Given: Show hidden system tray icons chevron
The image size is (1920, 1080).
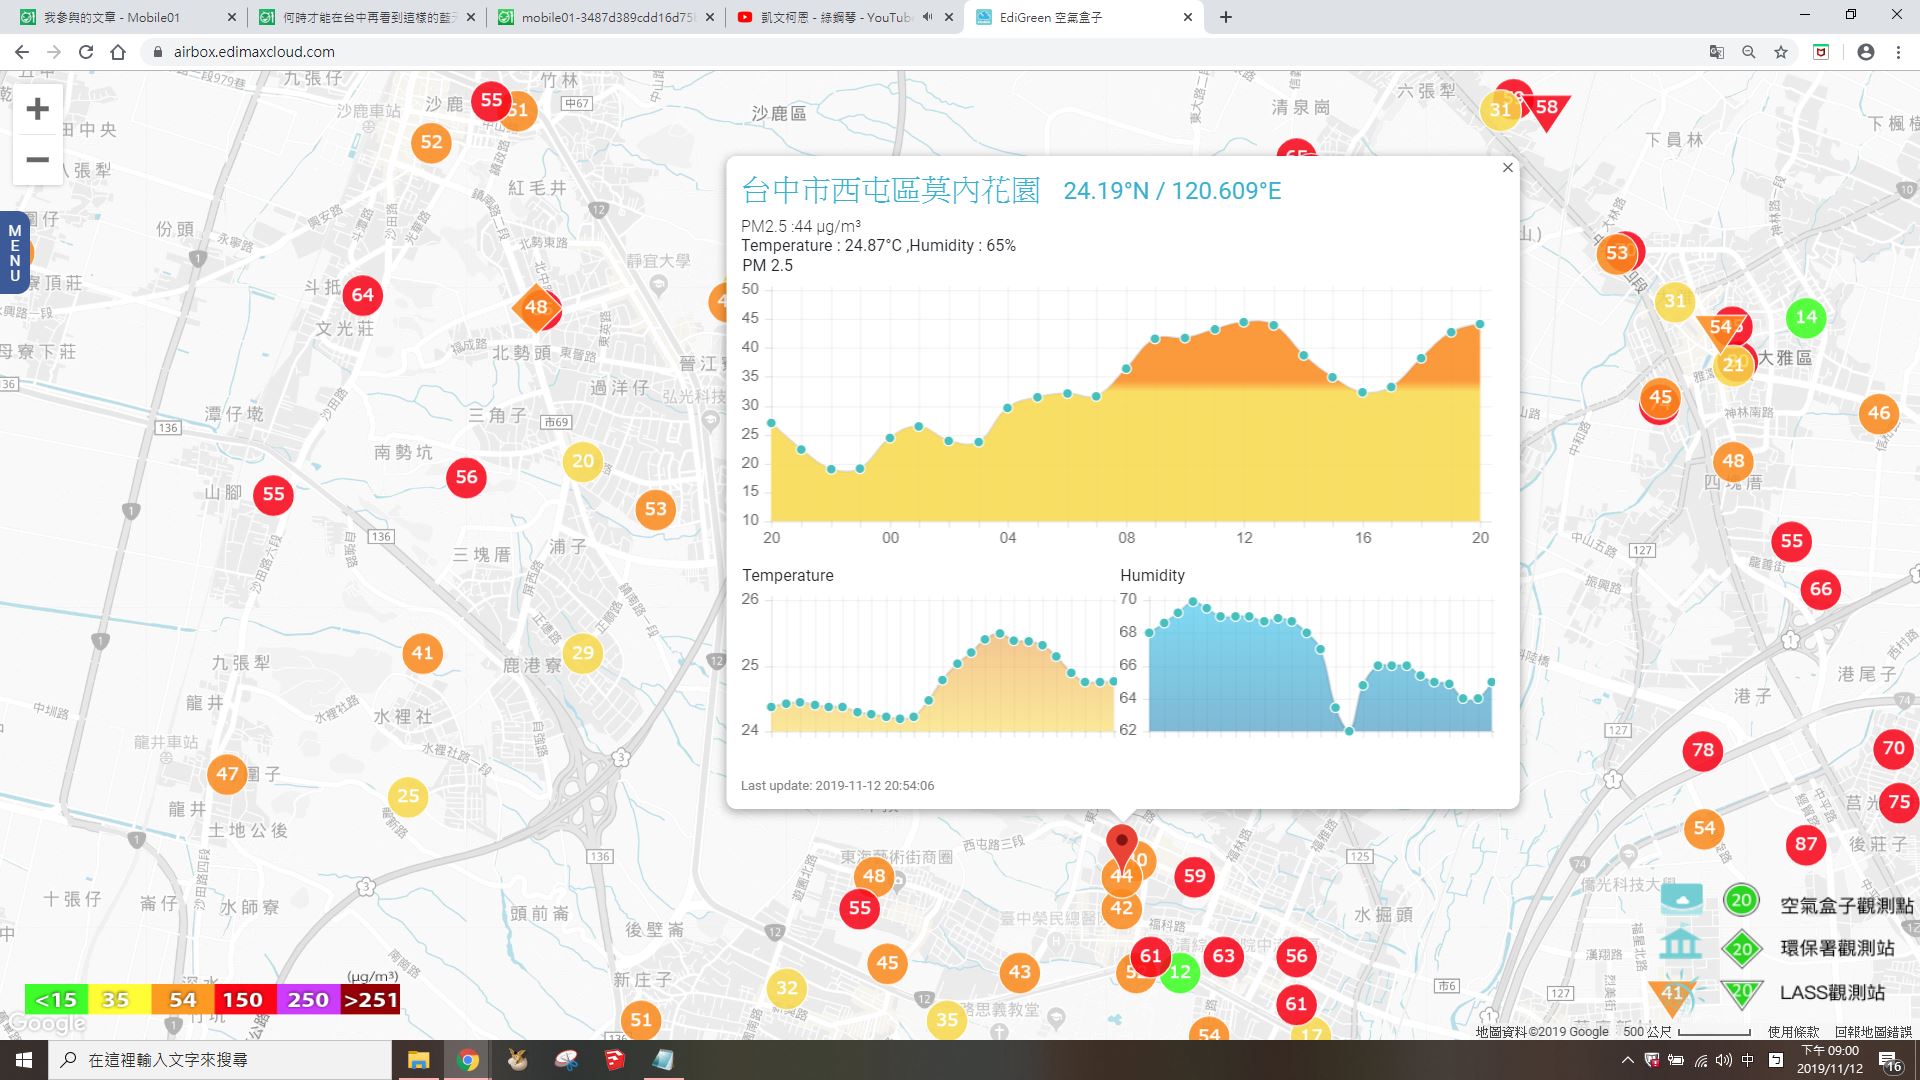Looking at the screenshot, I should coord(1627,1060).
